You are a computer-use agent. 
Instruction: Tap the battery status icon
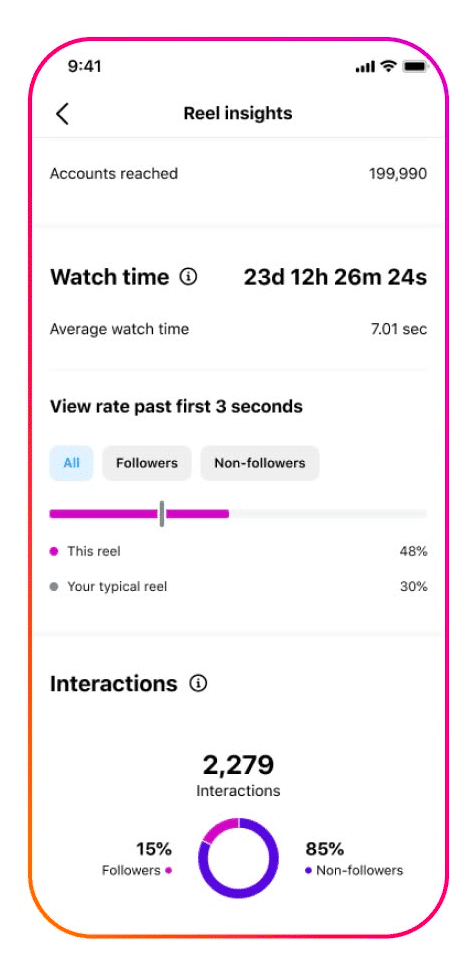coord(415,66)
